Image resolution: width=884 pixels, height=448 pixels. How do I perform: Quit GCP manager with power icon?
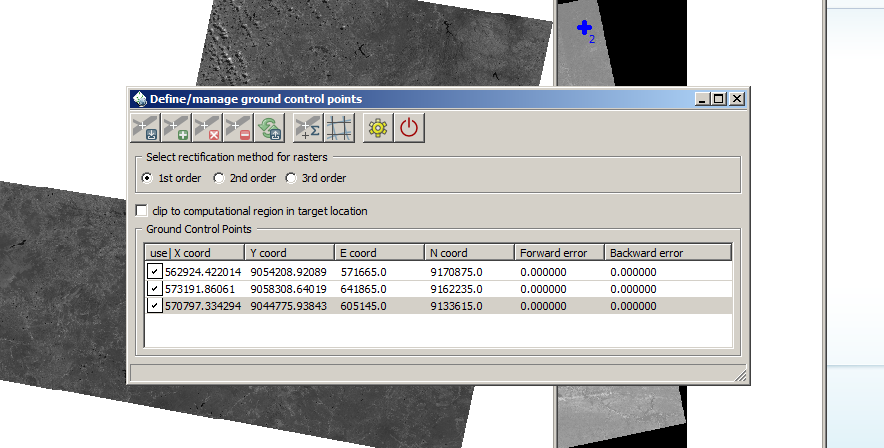(409, 128)
